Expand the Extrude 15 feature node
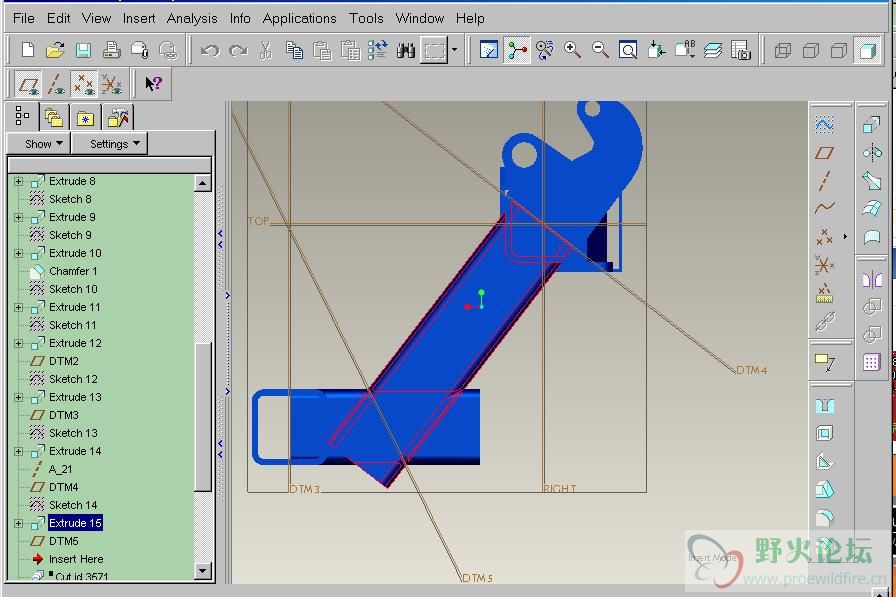 click(x=18, y=523)
